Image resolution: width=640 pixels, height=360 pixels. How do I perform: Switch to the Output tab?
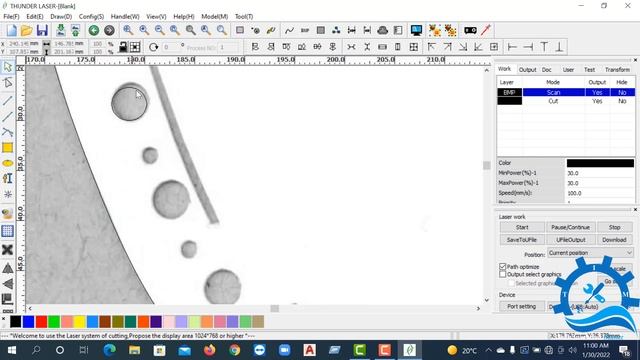click(527, 70)
